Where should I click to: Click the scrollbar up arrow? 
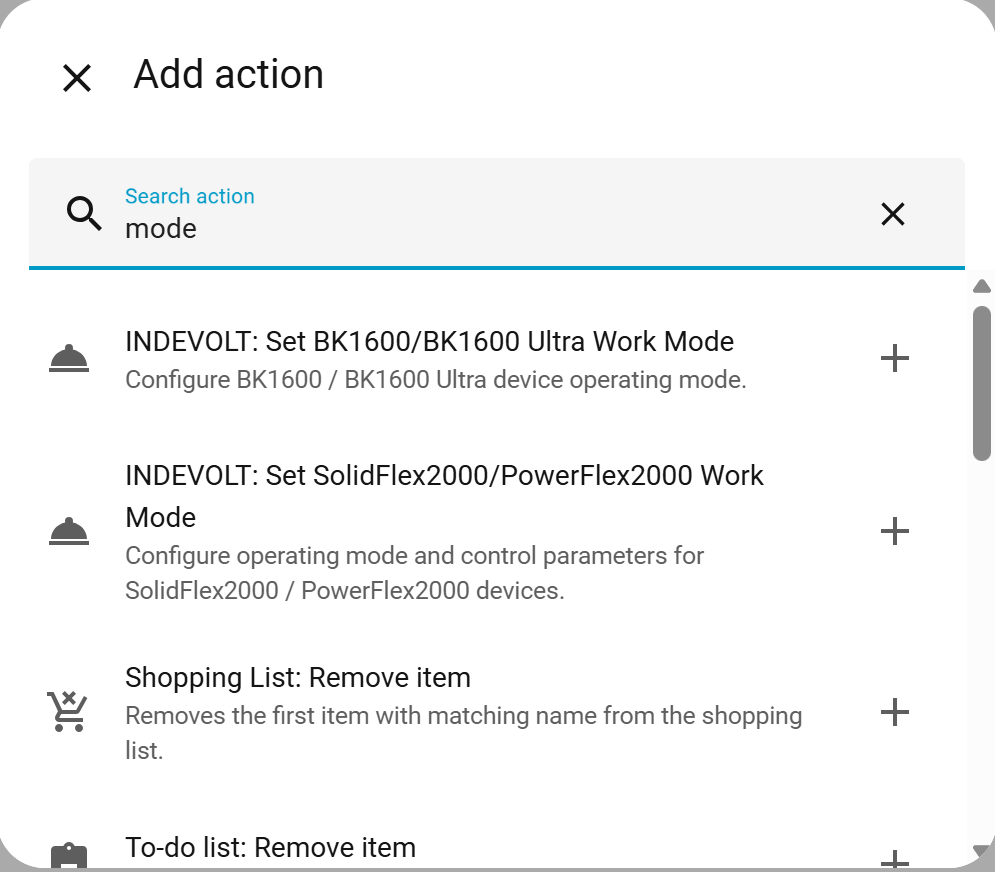tap(982, 287)
